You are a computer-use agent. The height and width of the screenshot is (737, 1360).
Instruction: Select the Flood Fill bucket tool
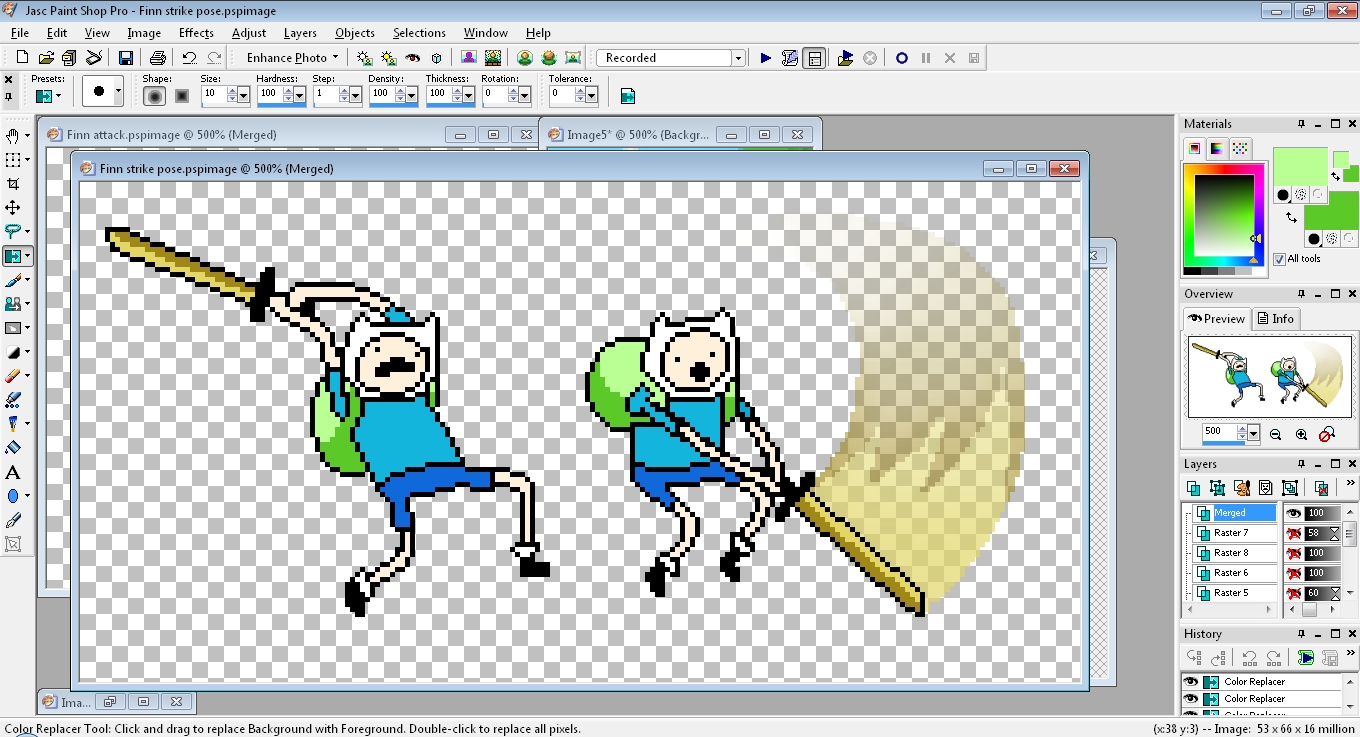[13, 448]
